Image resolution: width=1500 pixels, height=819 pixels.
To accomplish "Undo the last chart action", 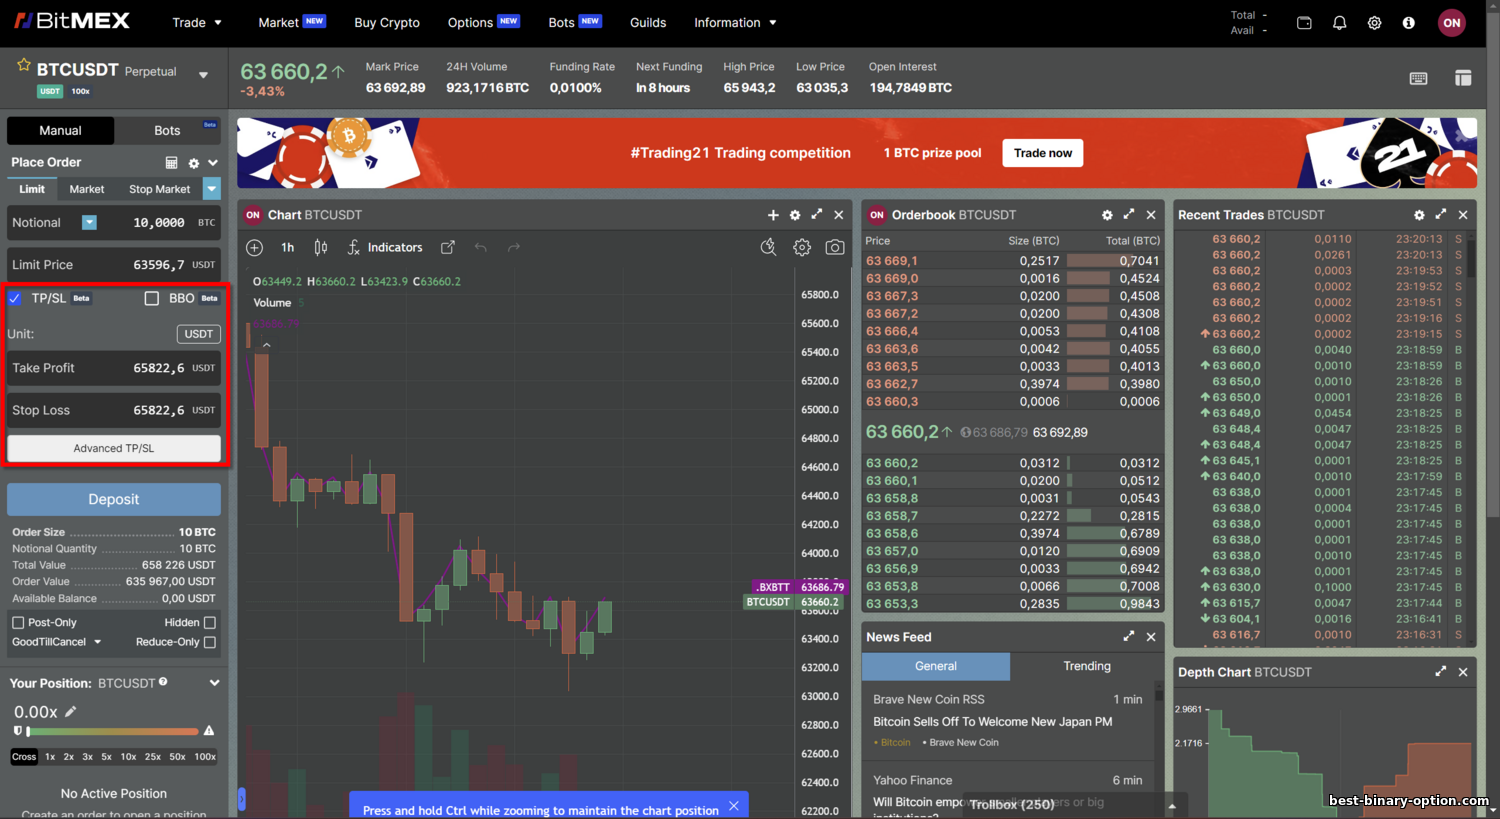I will (481, 247).
